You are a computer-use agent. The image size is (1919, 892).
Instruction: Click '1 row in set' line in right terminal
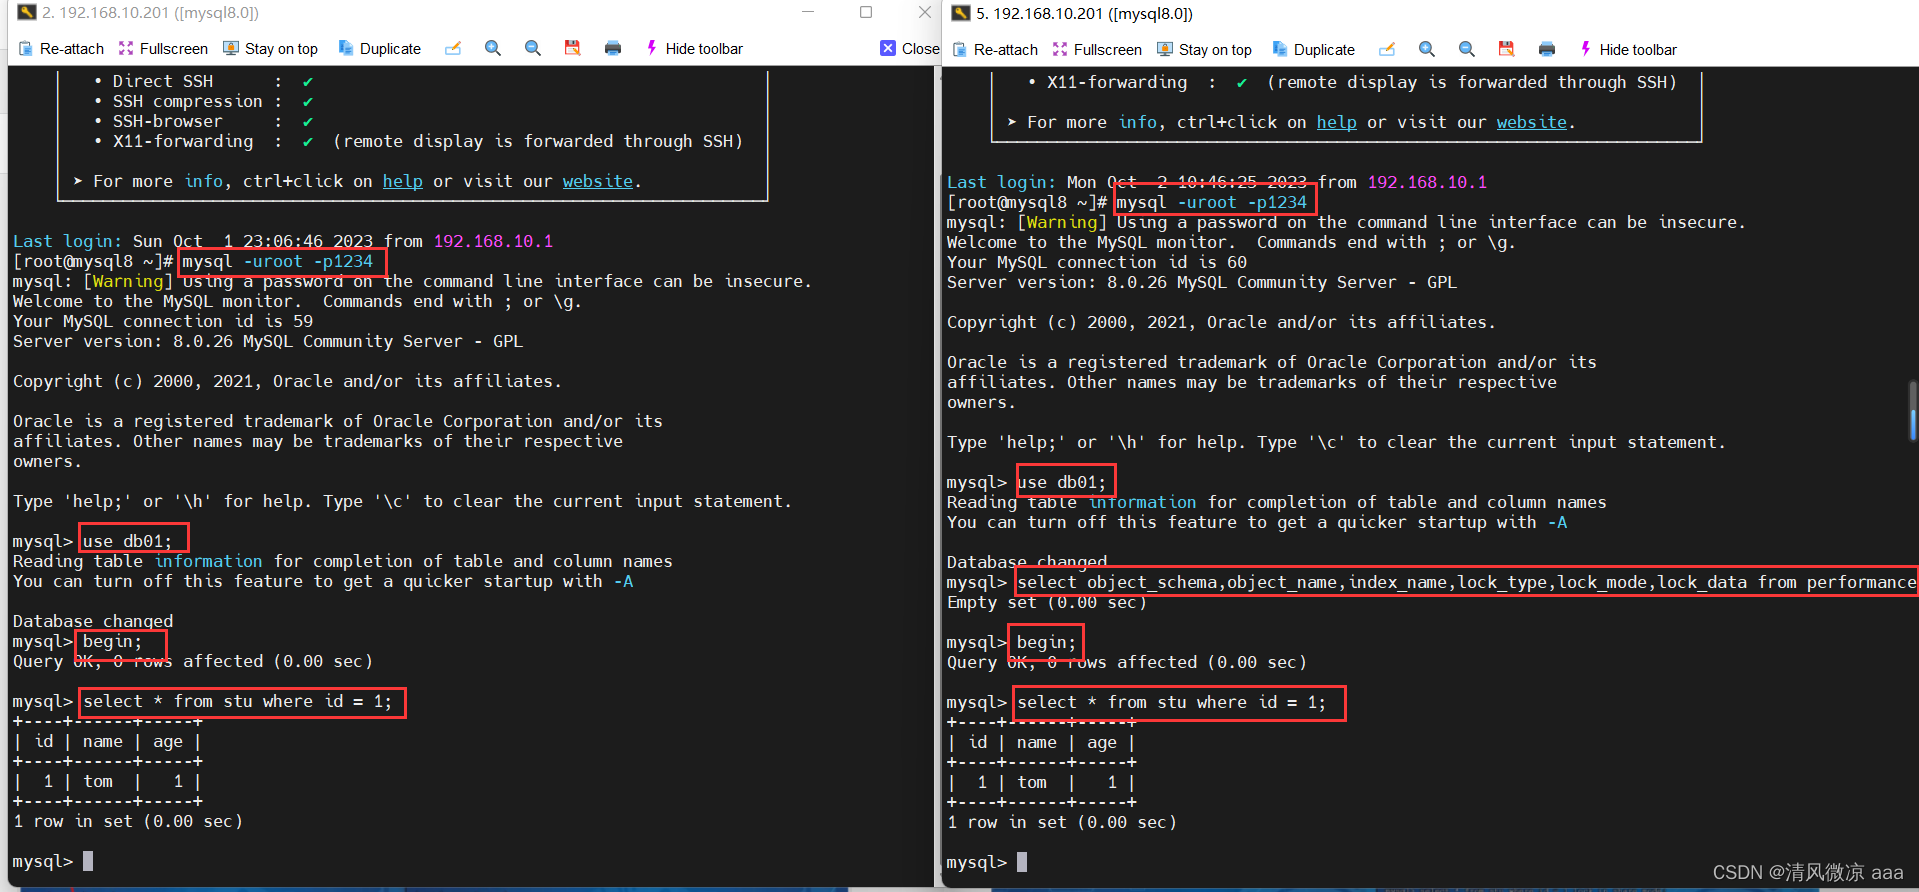1062,822
